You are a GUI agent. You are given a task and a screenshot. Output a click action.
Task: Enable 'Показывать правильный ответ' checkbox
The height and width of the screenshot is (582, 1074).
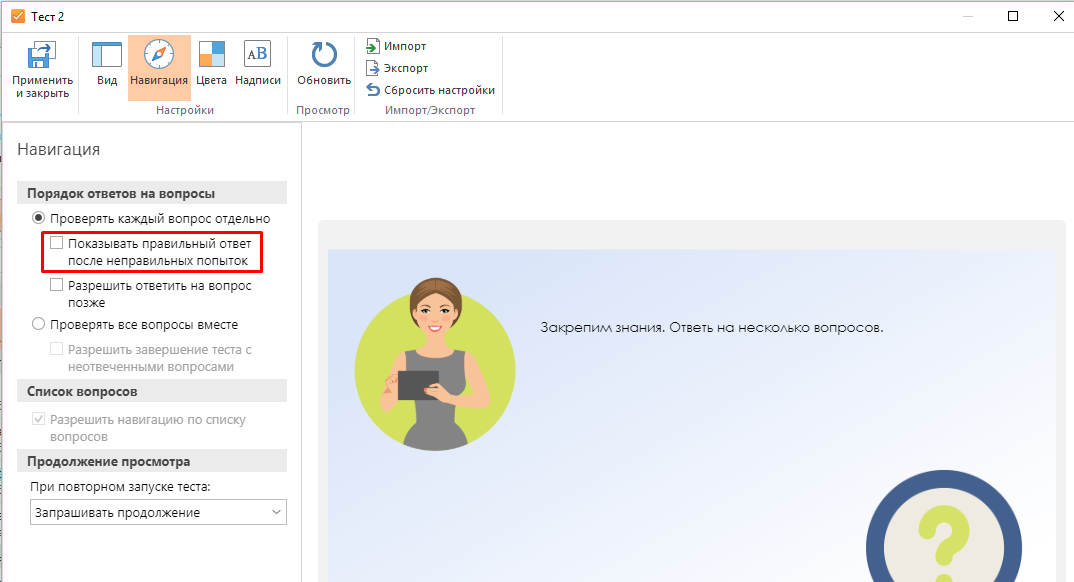(x=57, y=243)
